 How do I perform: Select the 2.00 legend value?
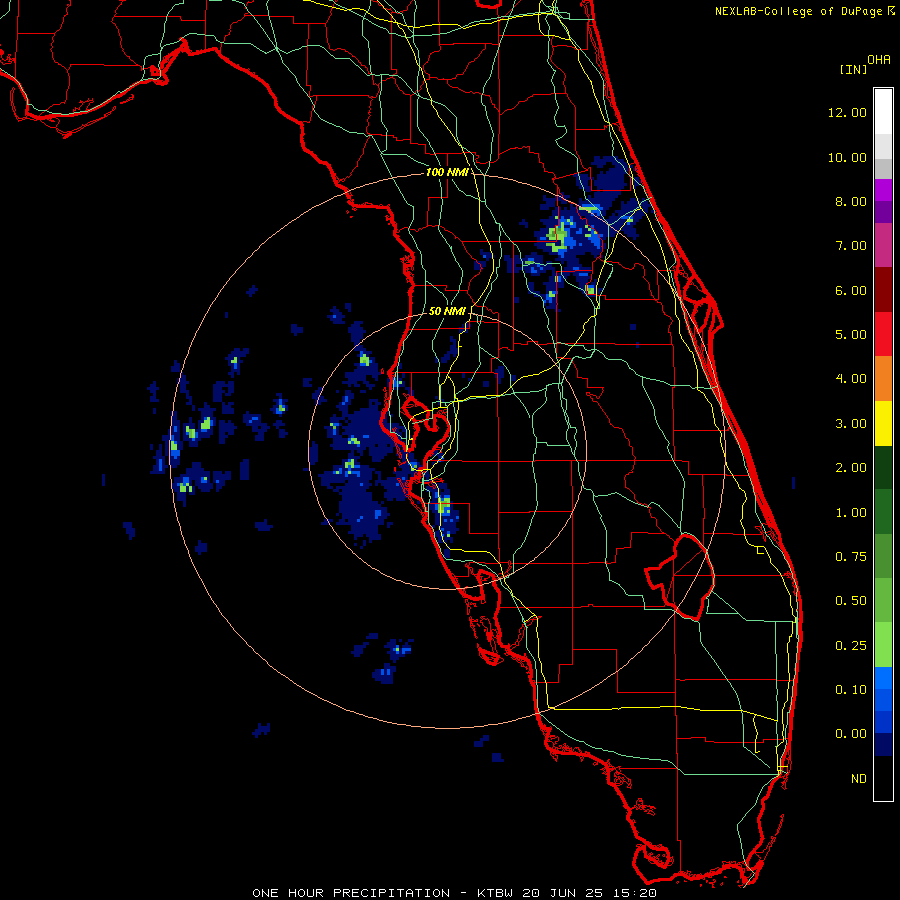(851, 468)
